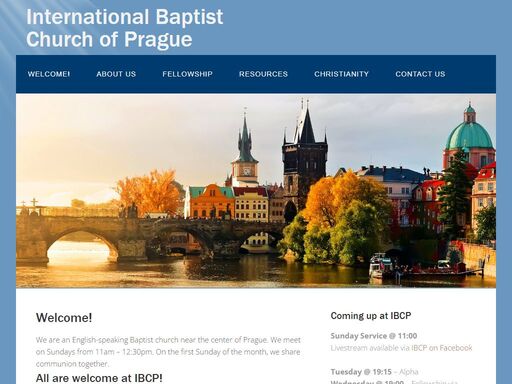Go to the RESOURCES page

pos(263,74)
